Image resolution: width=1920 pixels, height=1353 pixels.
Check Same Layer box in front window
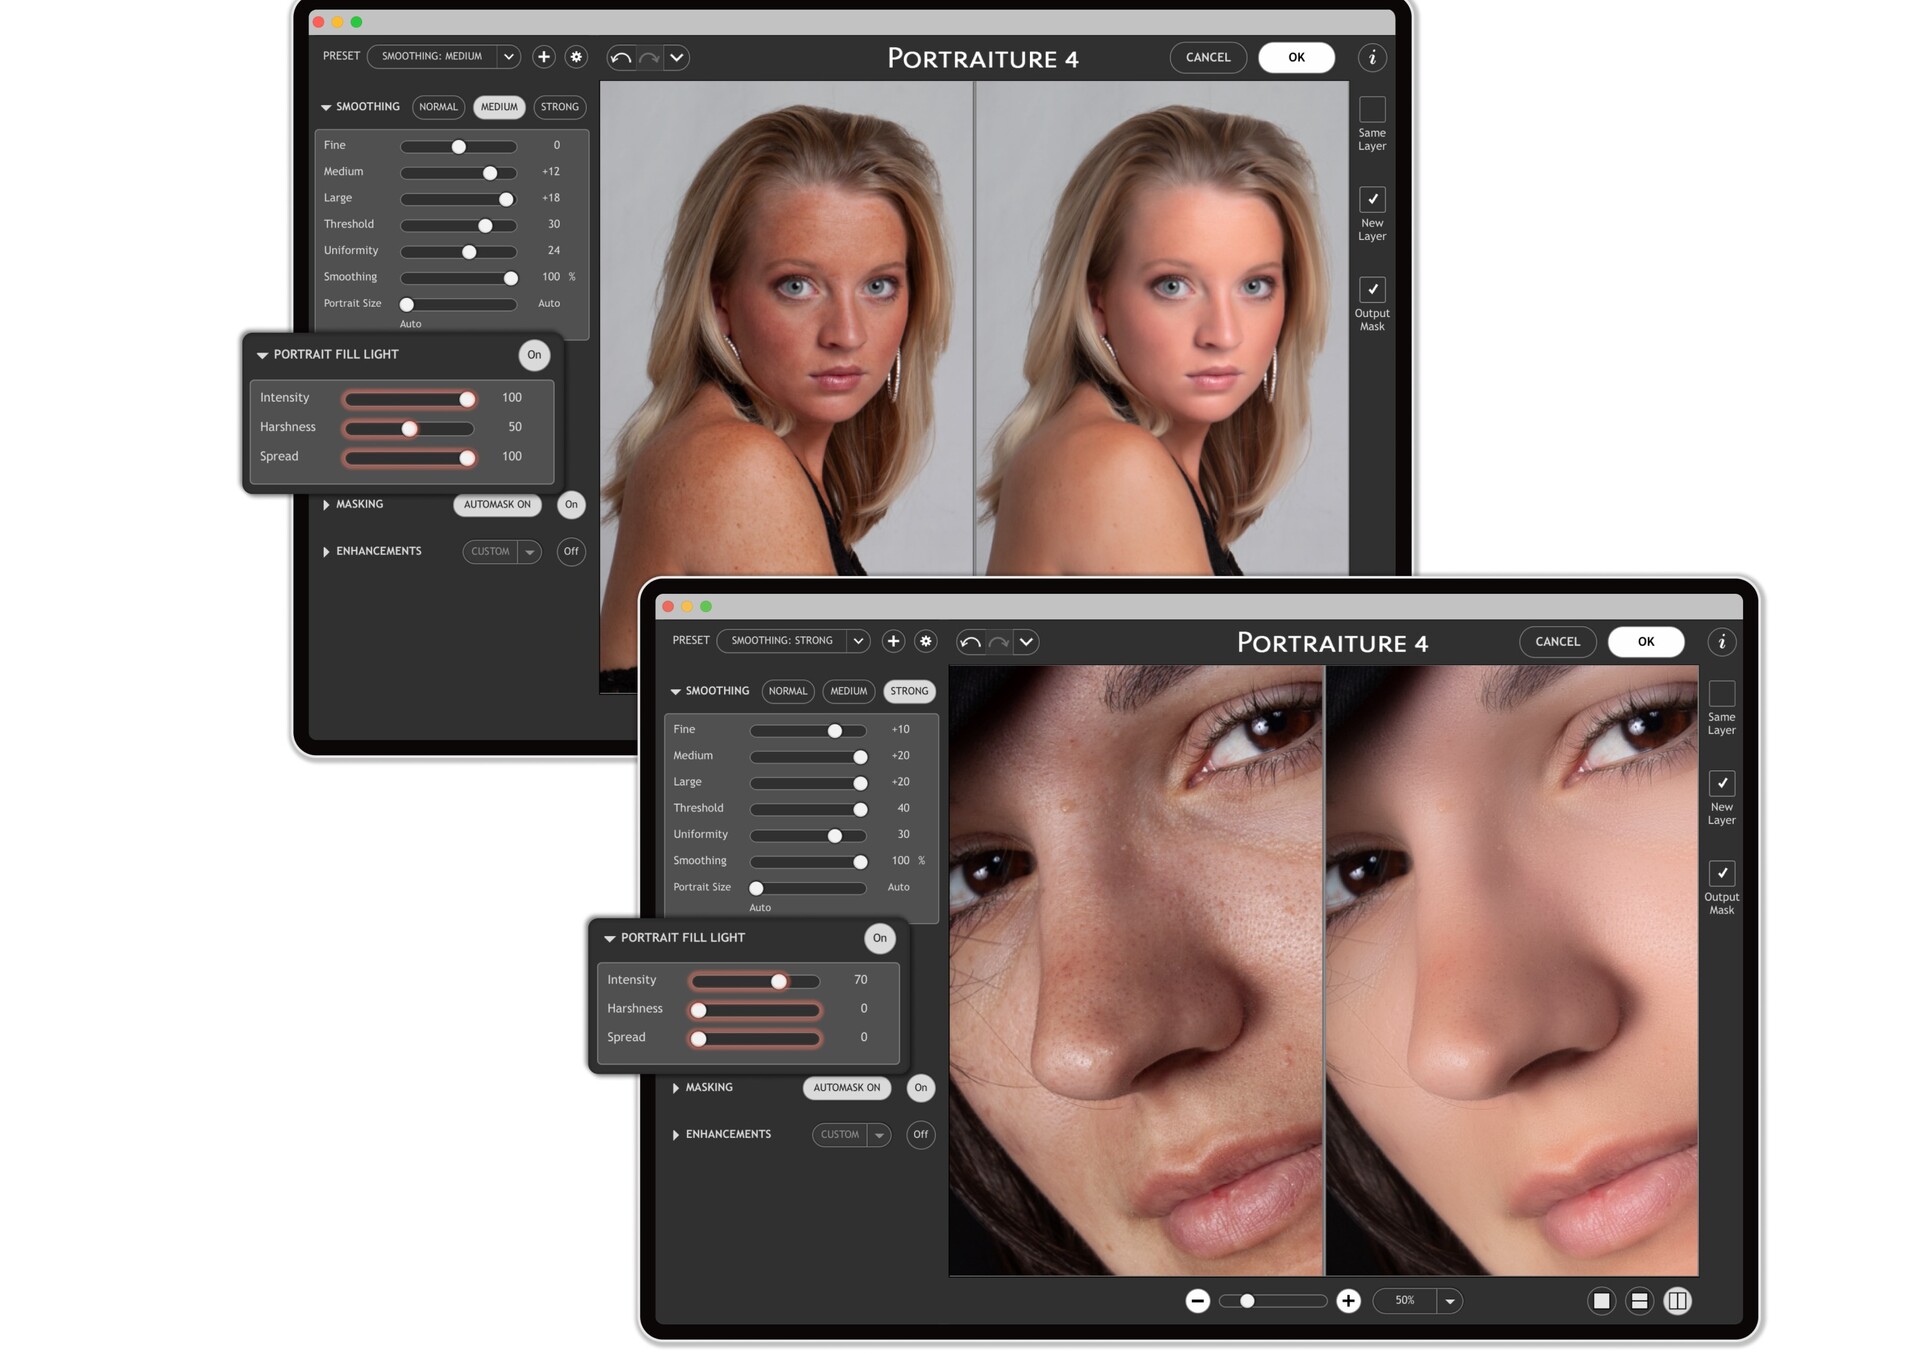coord(1722,693)
